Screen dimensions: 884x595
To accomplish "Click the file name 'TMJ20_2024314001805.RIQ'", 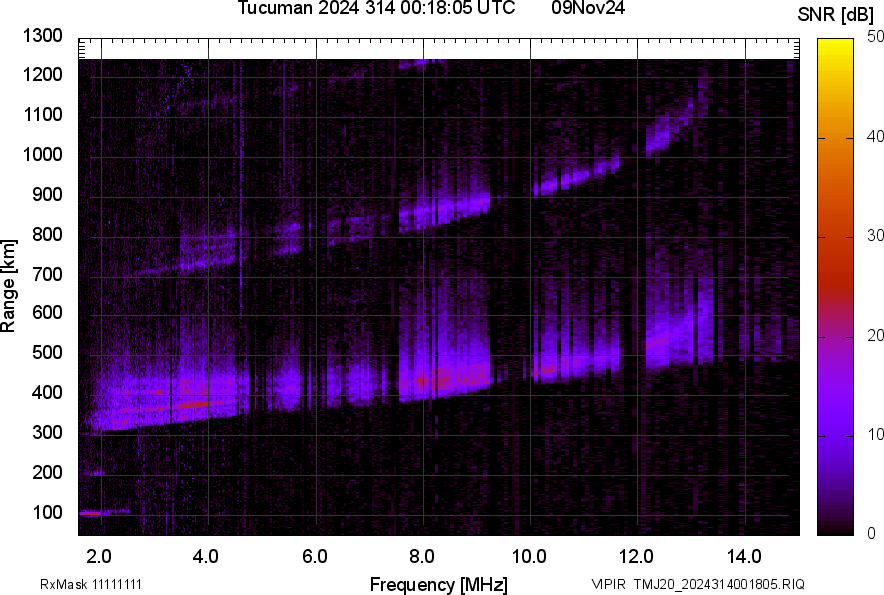I will [x=719, y=584].
